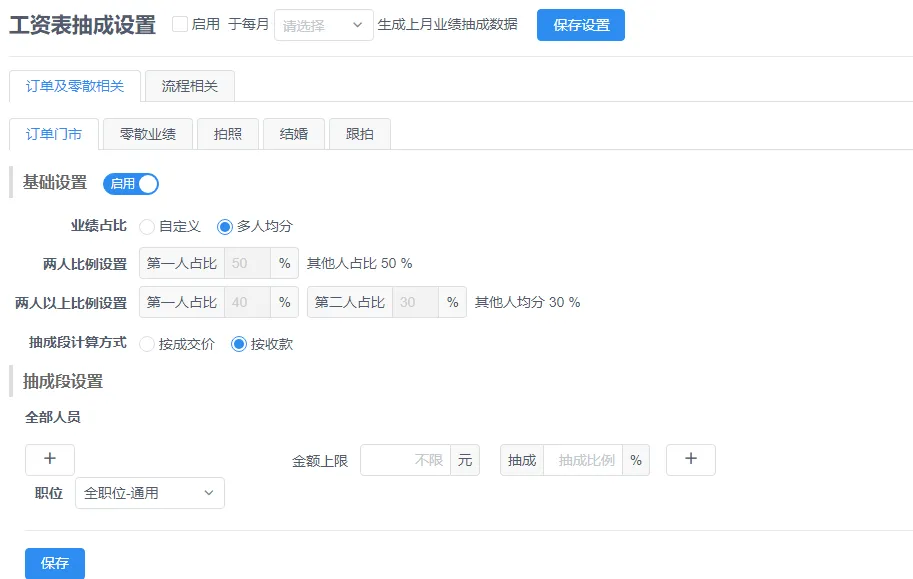The height and width of the screenshot is (579, 913).
Task: Select the 自定义 radio for 业绩占比
Action: 147,227
